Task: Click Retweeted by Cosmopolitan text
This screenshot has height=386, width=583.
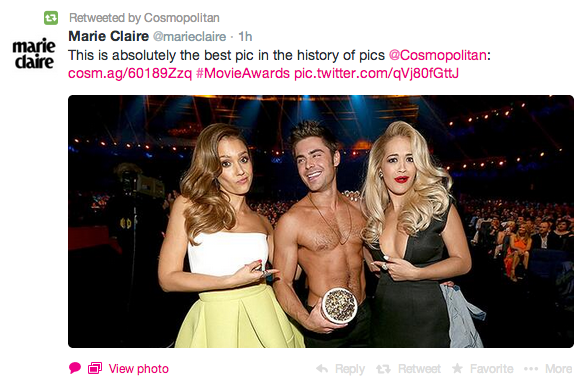Action: [144, 17]
